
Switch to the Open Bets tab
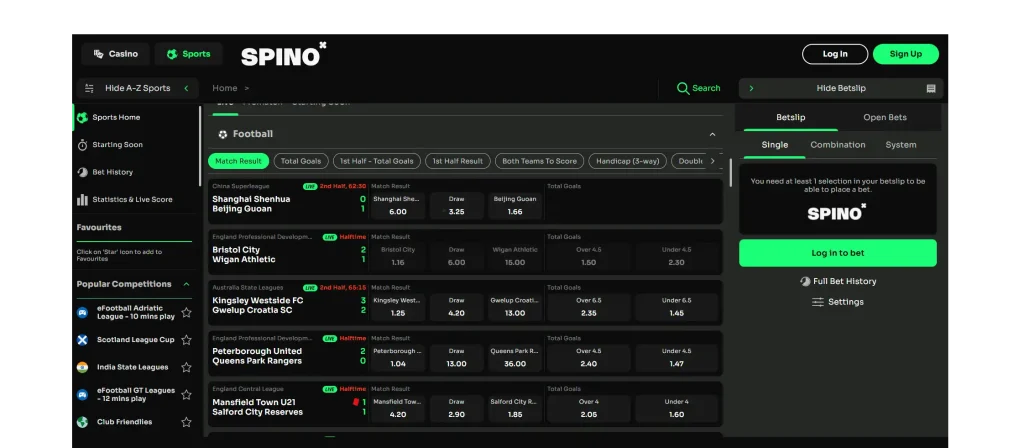point(885,118)
